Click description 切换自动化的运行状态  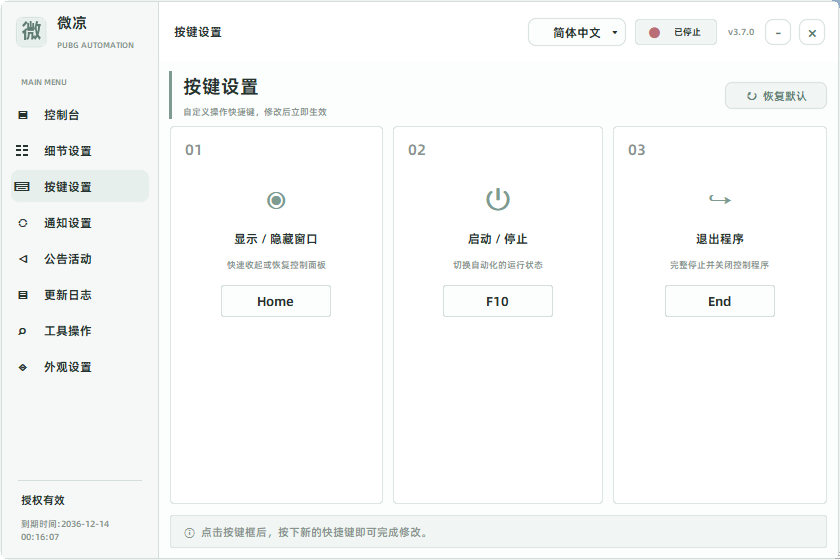(498, 265)
